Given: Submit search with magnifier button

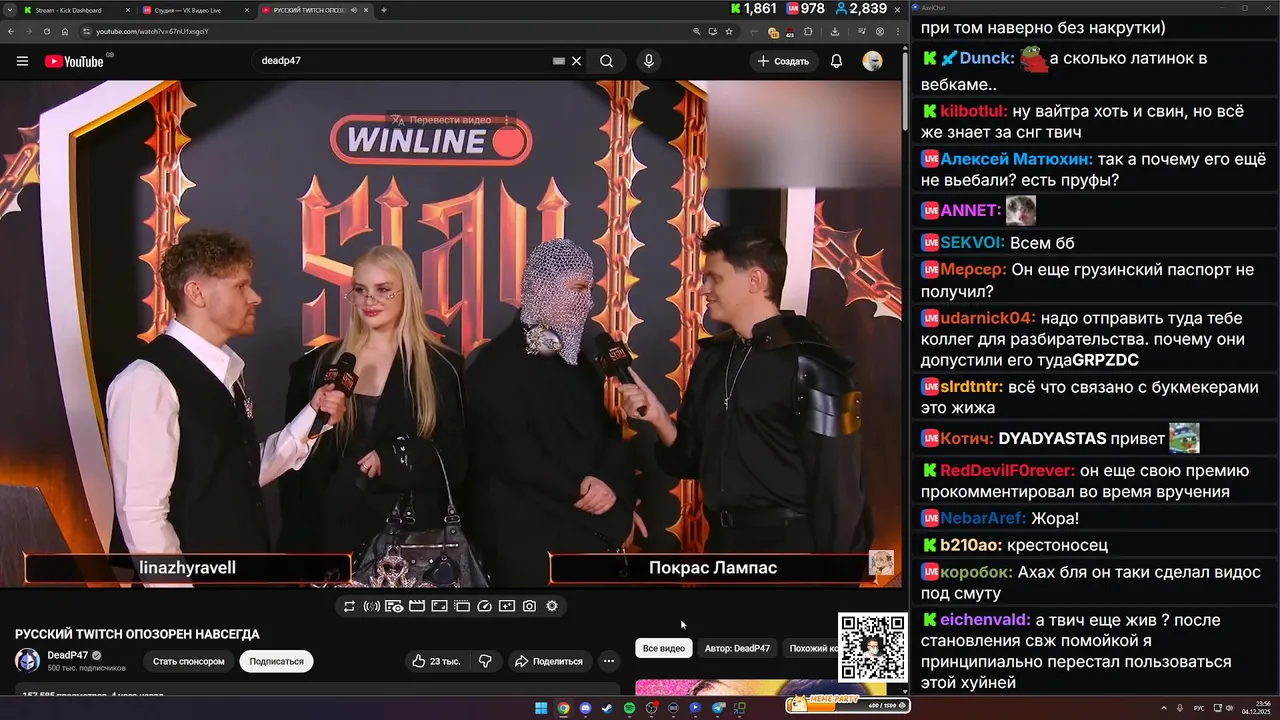Looking at the screenshot, I should [x=606, y=61].
